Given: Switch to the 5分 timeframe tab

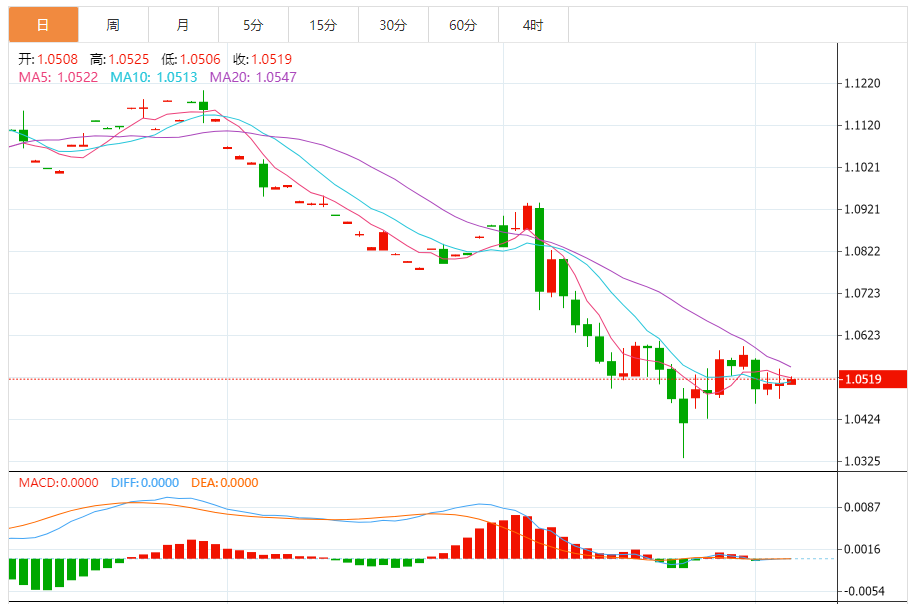Looking at the screenshot, I should click(x=254, y=25).
